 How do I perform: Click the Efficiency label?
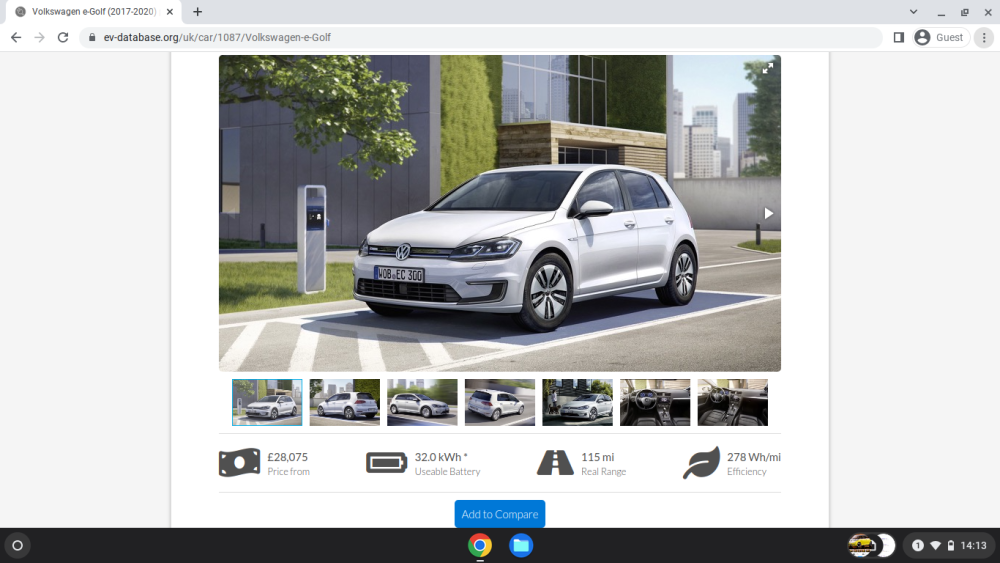747,472
